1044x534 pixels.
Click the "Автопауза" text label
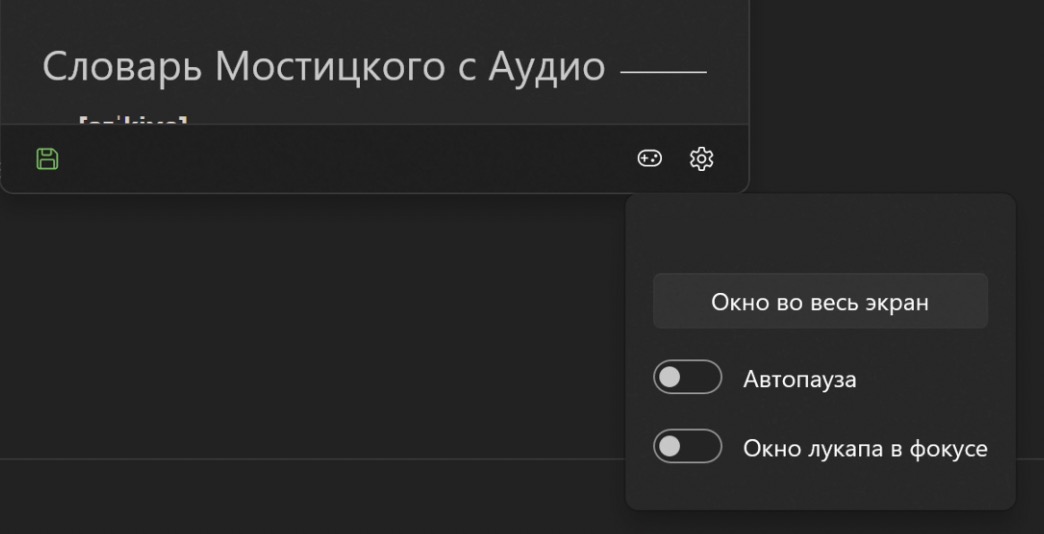pos(799,380)
